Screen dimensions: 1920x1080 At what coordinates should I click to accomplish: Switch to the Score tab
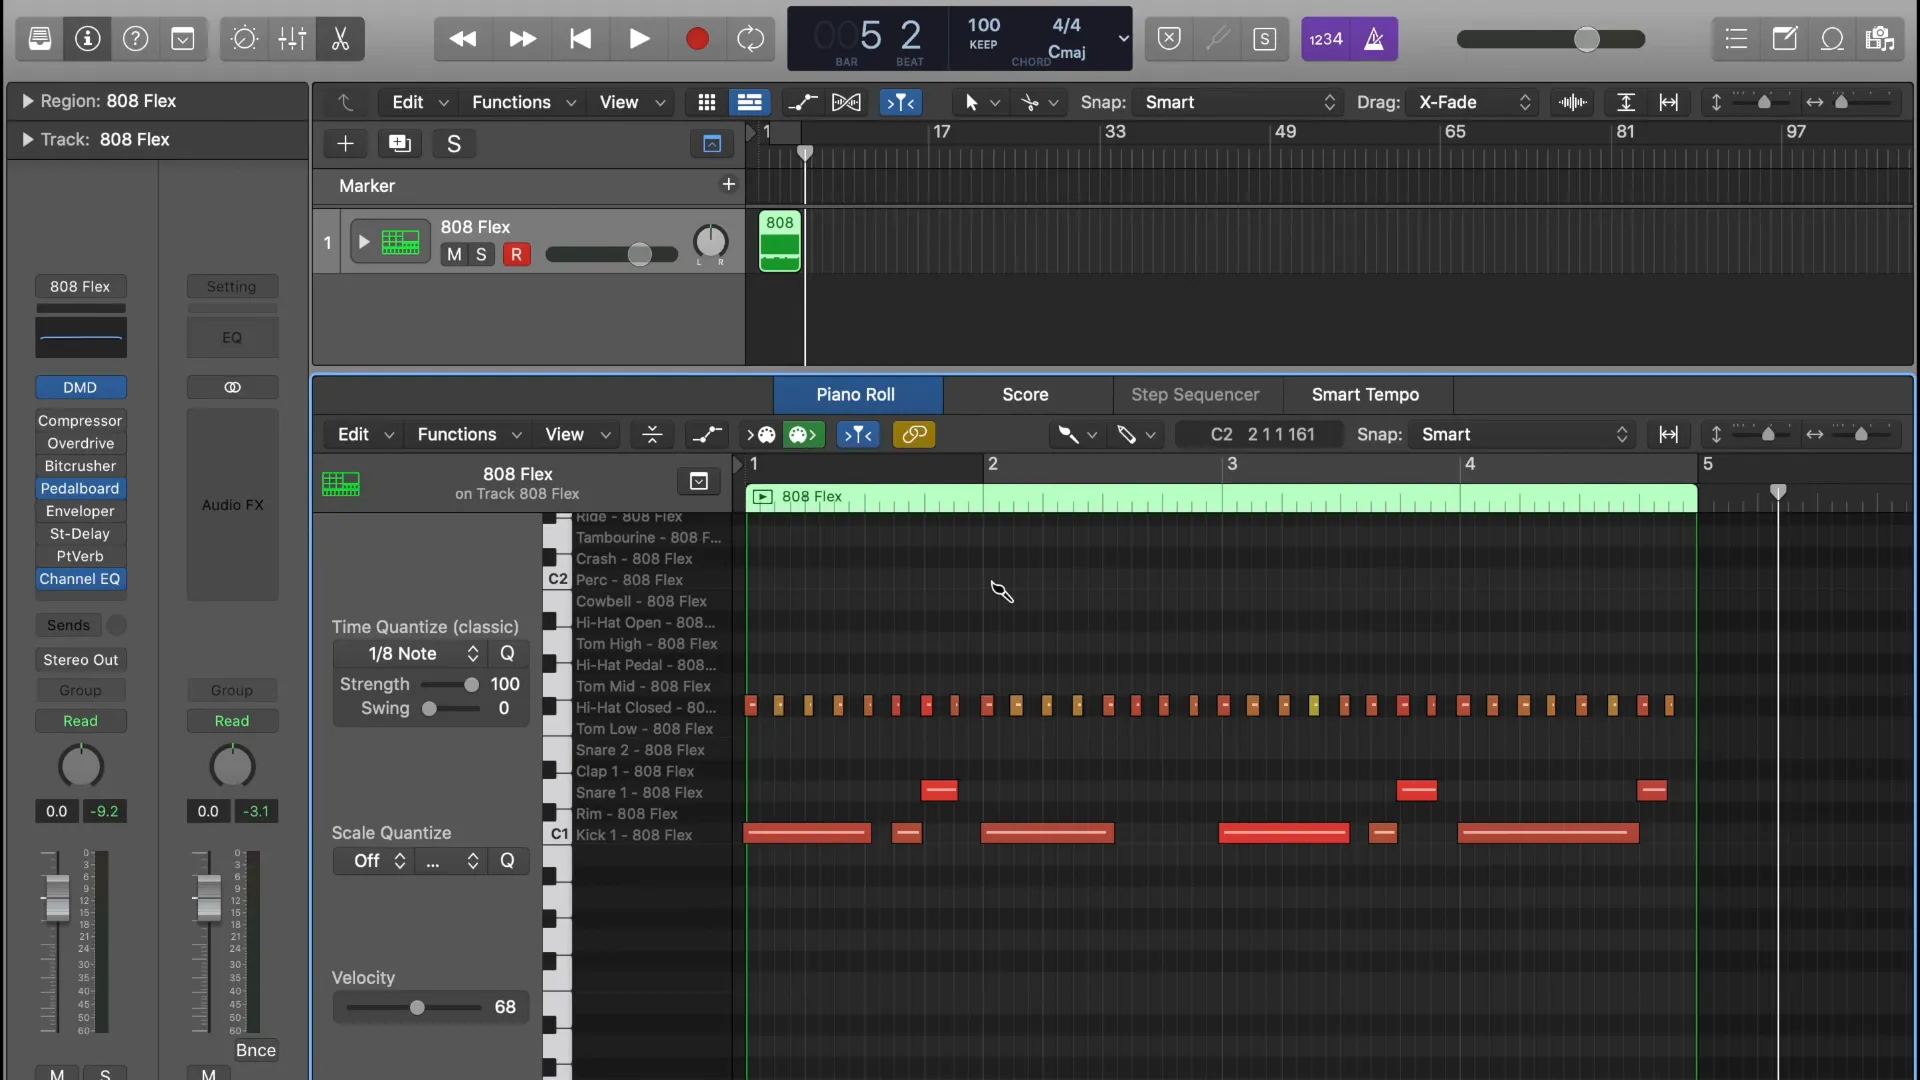[1025, 396]
